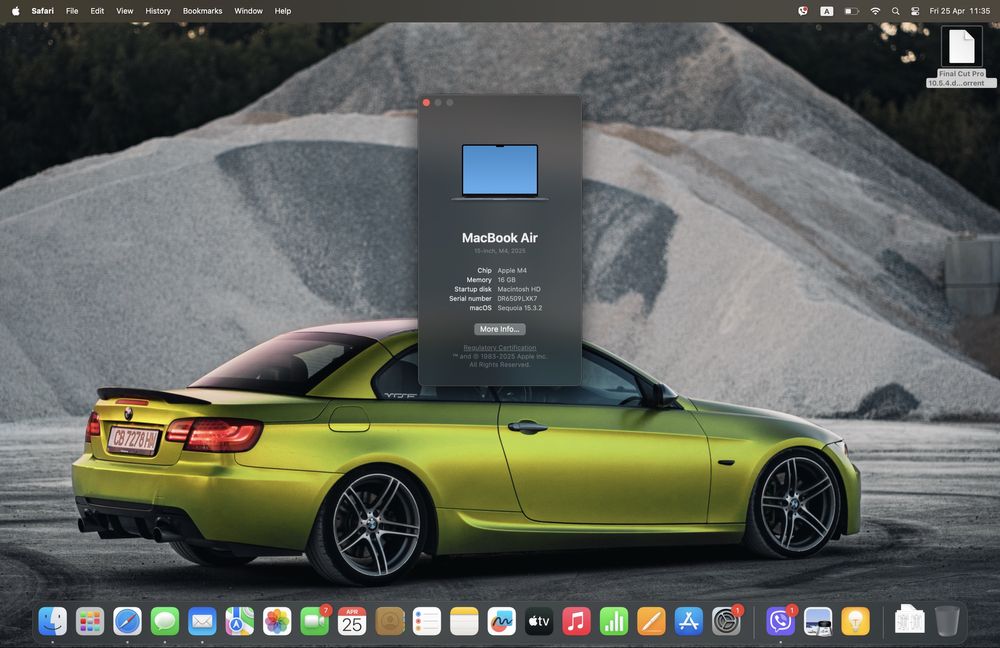The height and width of the screenshot is (648, 1000).
Task: Open Control Center from menu bar
Action: point(915,11)
